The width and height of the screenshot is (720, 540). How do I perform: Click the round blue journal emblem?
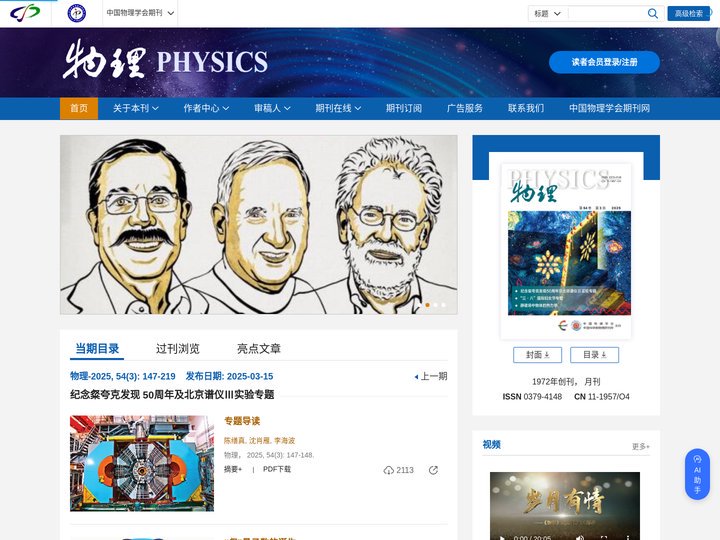tap(77, 13)
